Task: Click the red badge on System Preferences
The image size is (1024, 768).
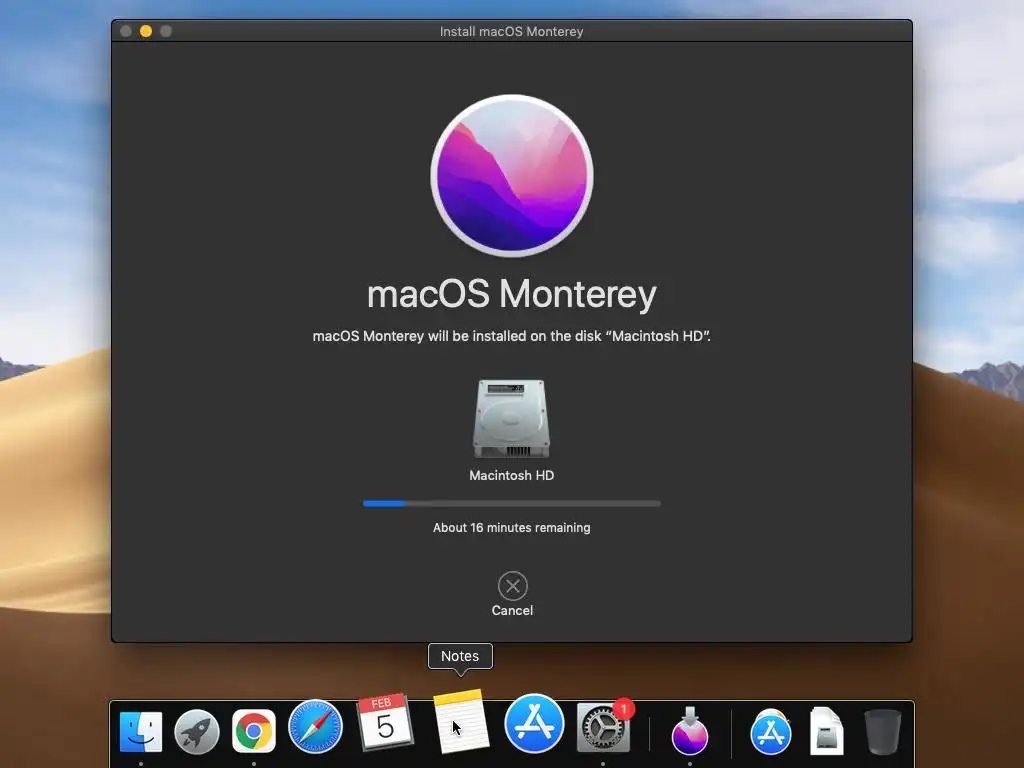Action: pyautogui.click(x=624, y=709)
